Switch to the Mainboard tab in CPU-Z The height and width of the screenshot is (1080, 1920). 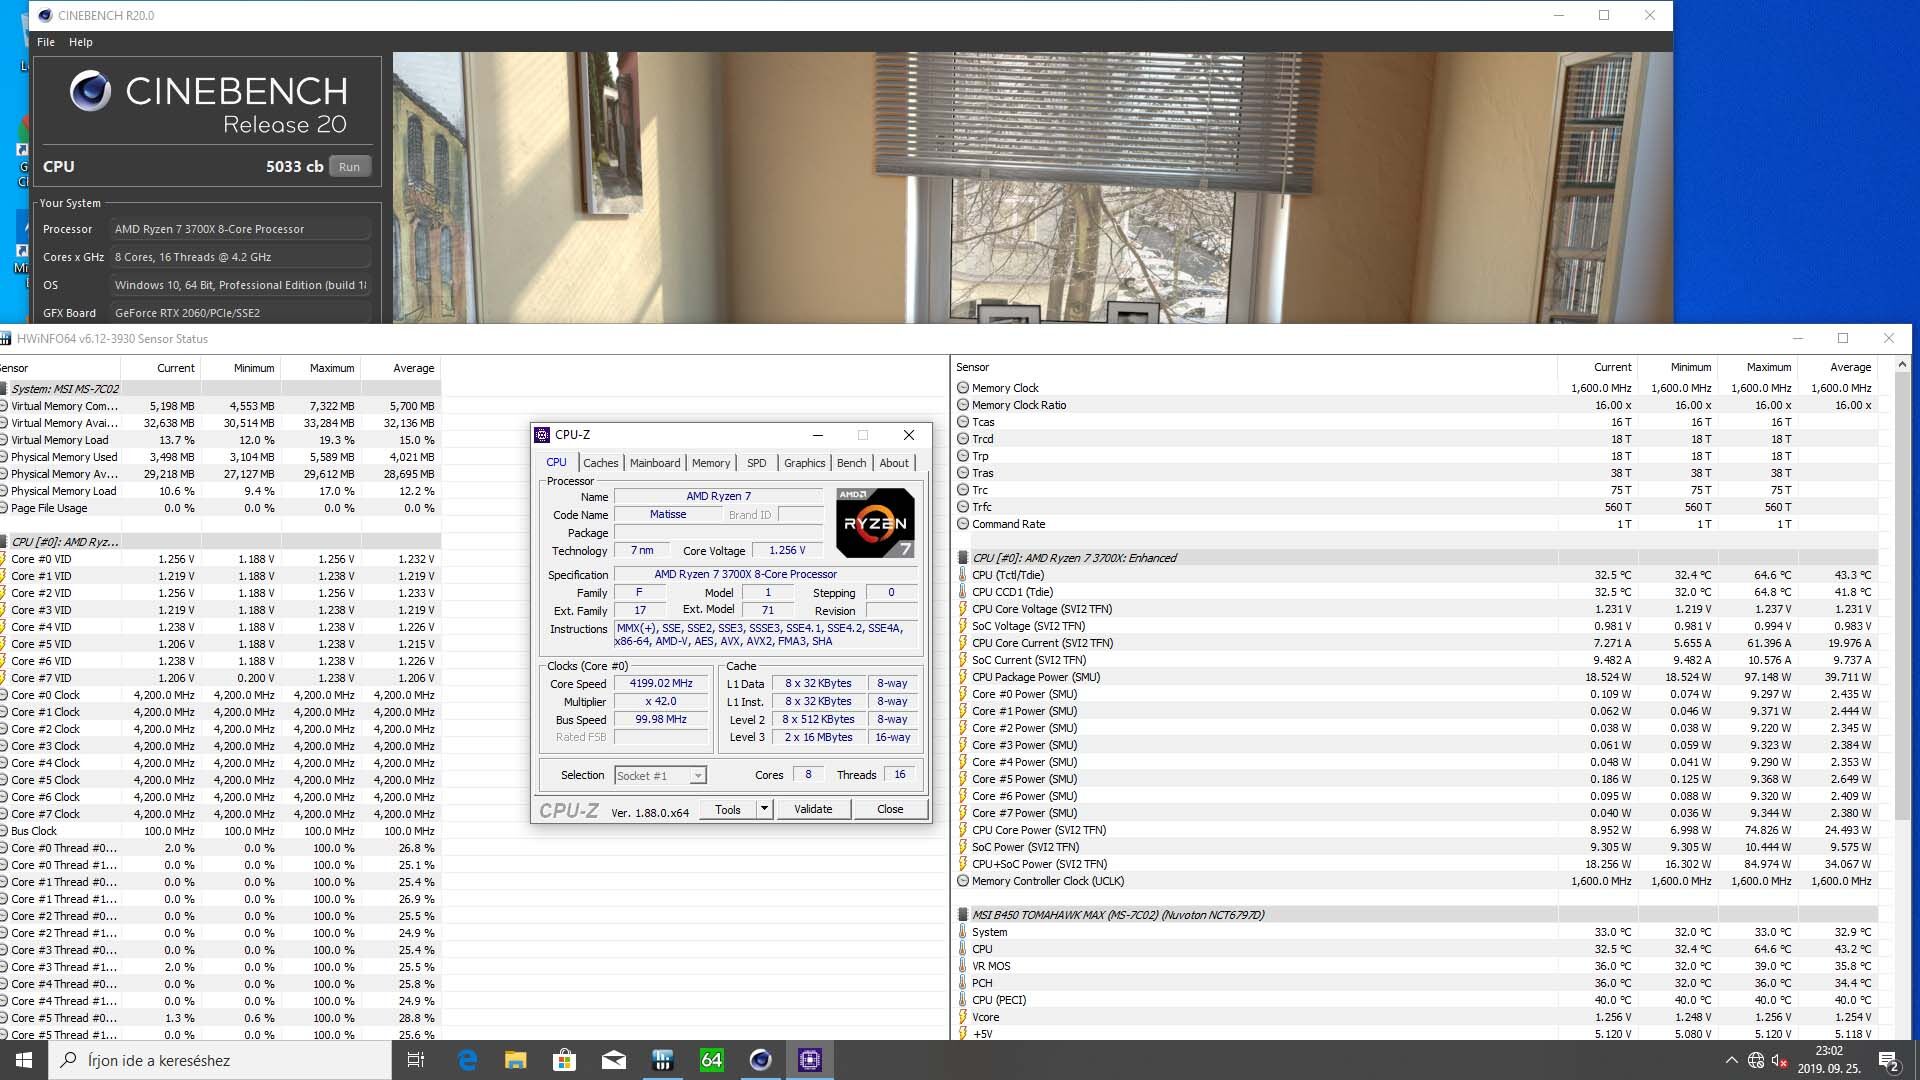(655, 463)
